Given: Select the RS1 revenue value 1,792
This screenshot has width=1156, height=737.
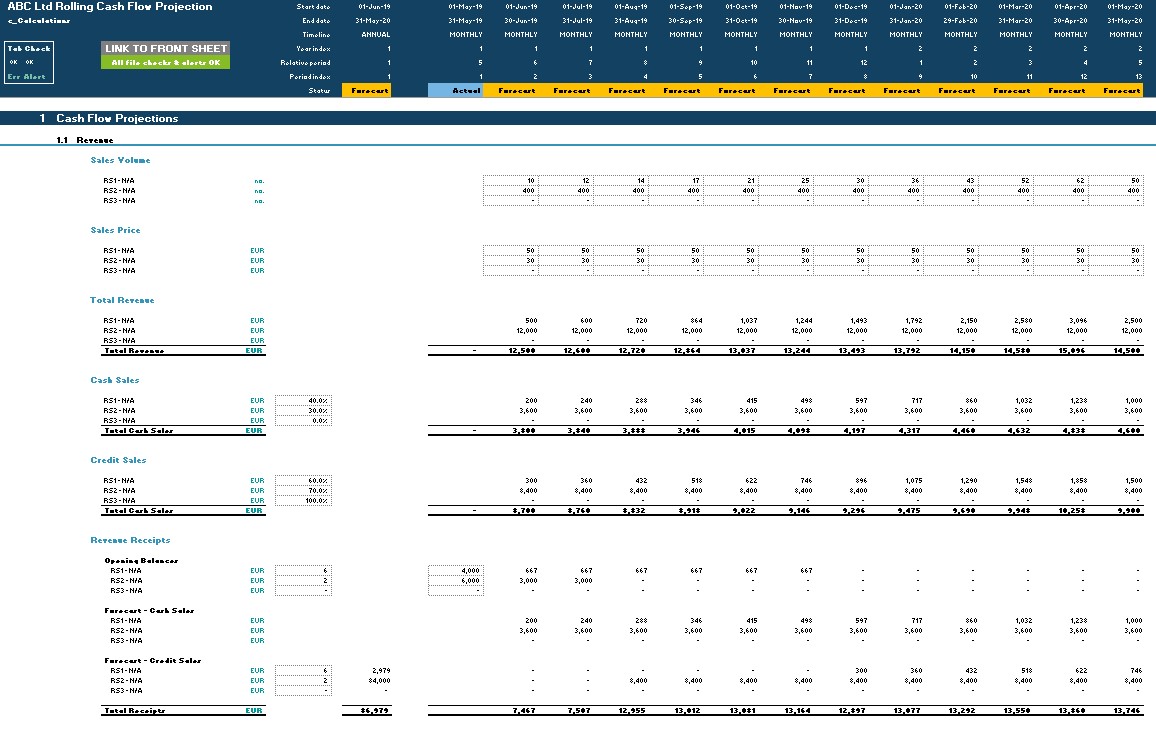Looking at the screenshot, I should 912,321.
